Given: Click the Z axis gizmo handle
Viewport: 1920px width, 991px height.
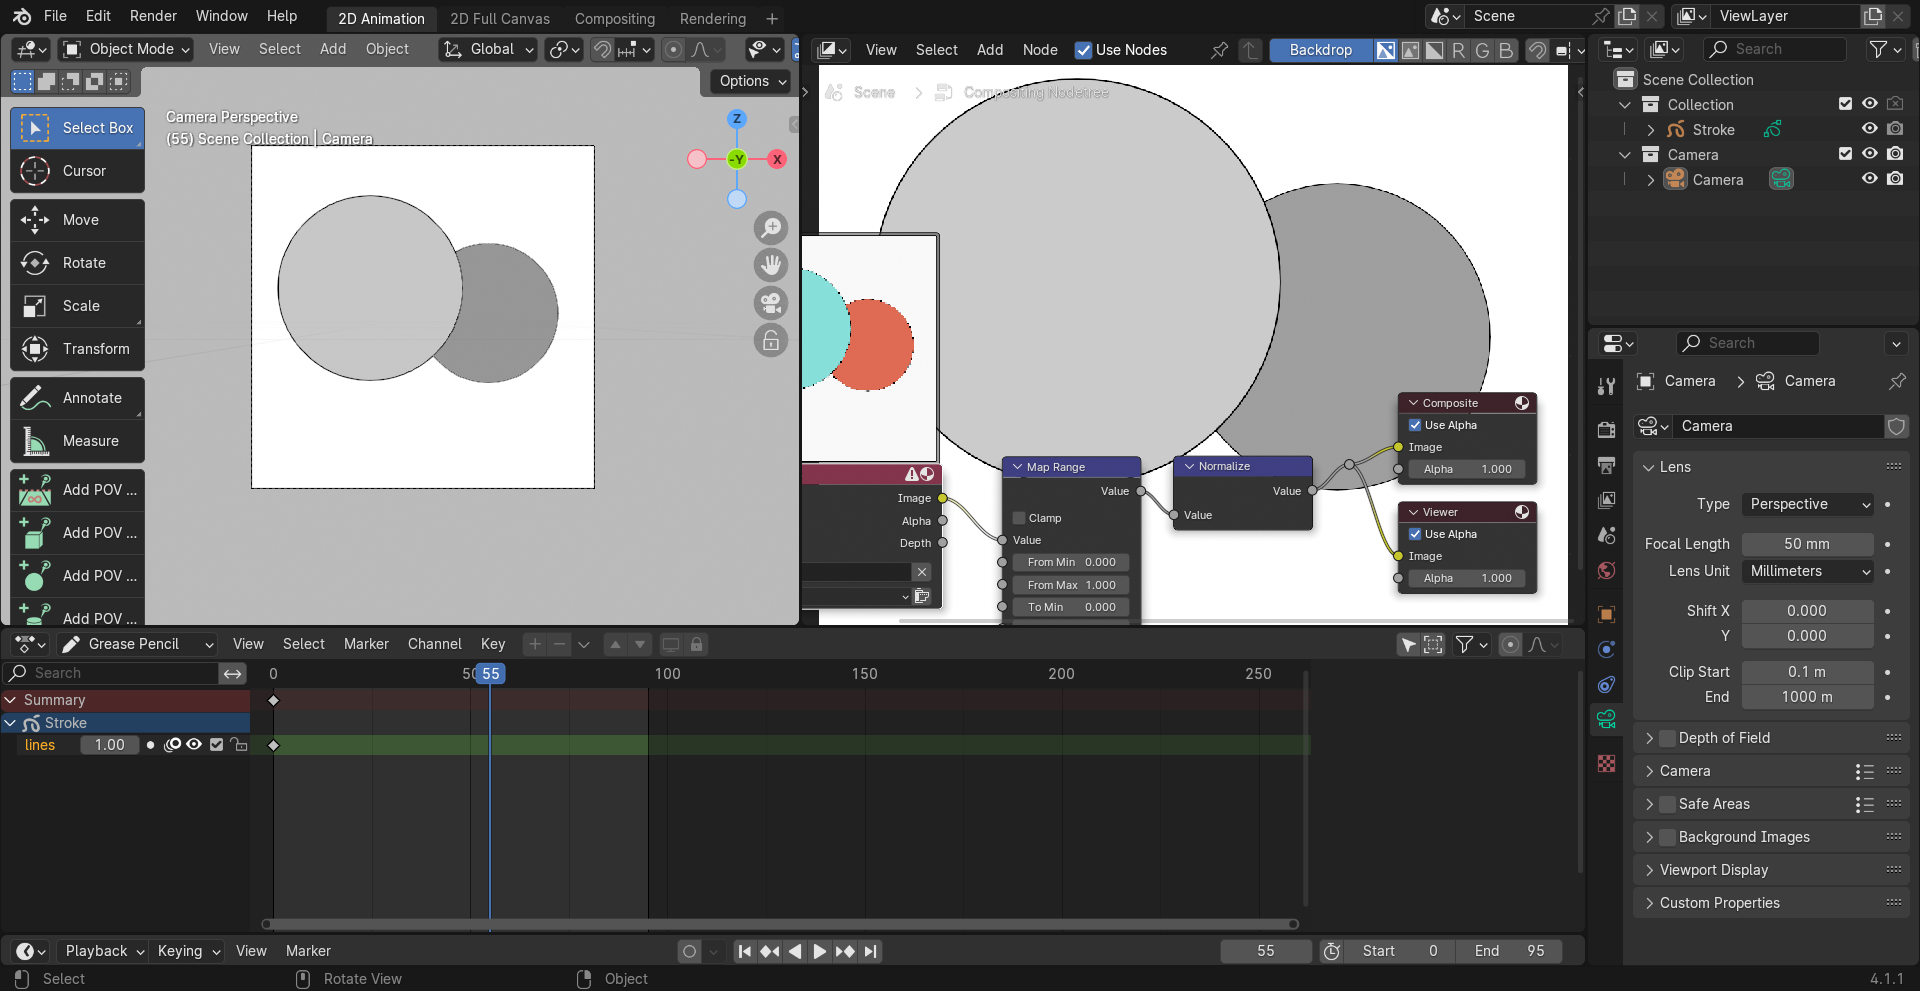Looking at the screenshot, I should coord(737,118).
